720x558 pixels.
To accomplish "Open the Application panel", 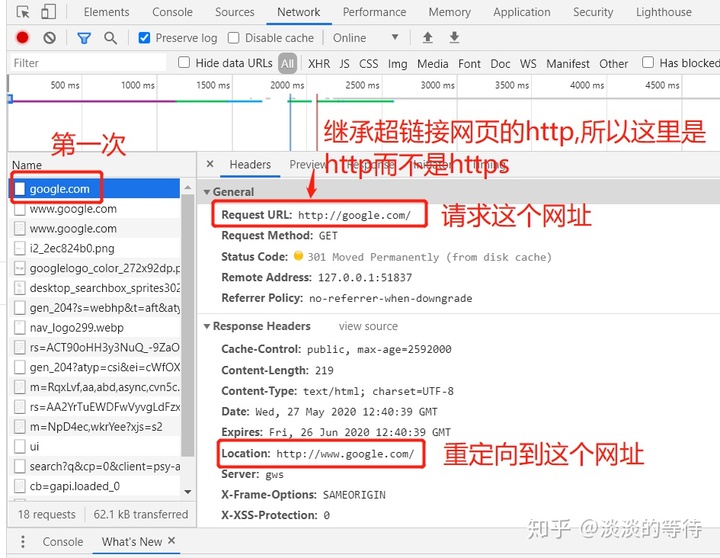I will coord(522,12).
